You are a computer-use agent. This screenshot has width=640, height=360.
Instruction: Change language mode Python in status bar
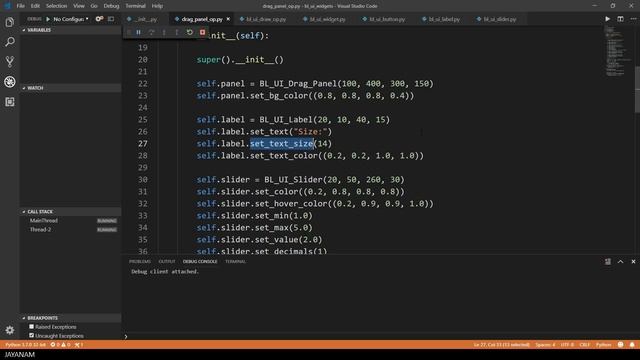tap(603, 344)
